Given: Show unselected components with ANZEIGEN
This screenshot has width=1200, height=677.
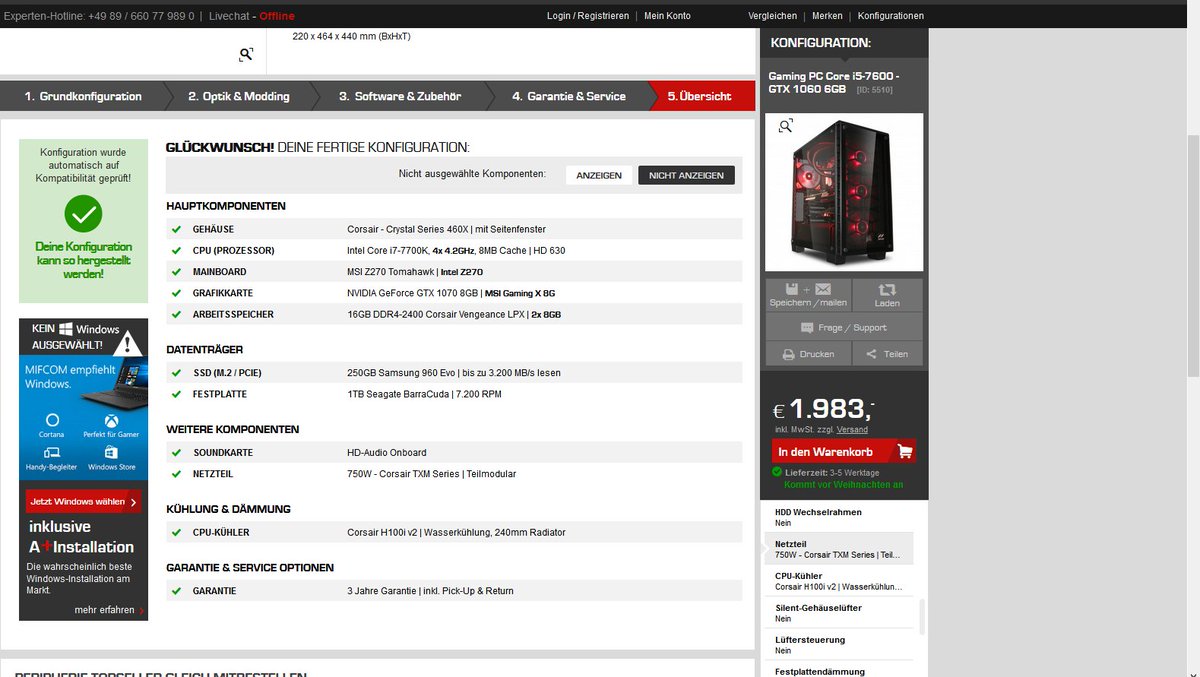Looking at the screenshot, I should (599, 175).
